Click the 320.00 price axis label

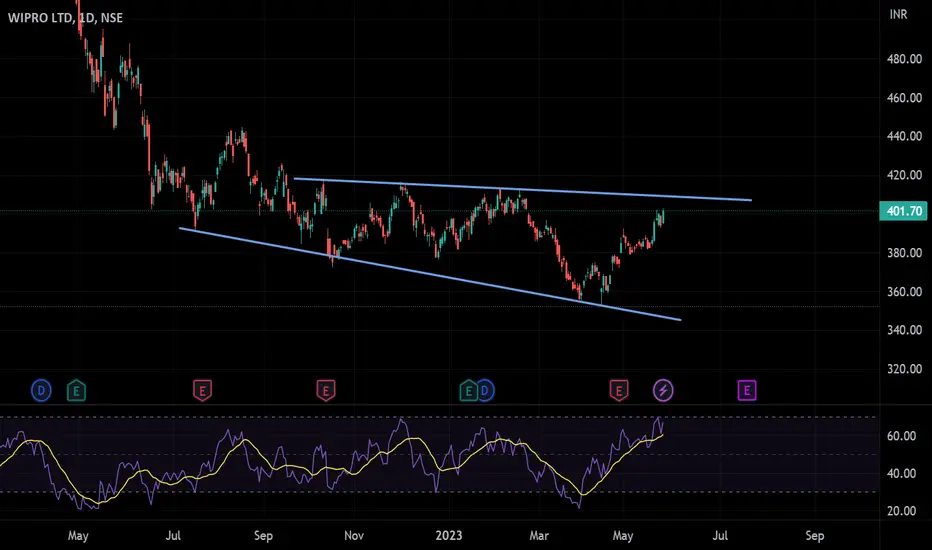pos(904,369)
